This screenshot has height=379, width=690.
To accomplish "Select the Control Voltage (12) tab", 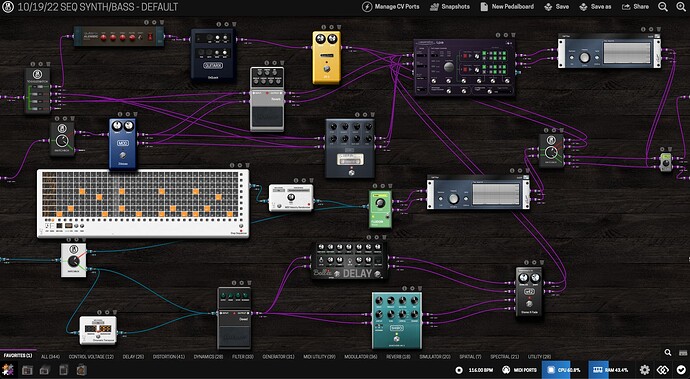I will tap(91, 357).
